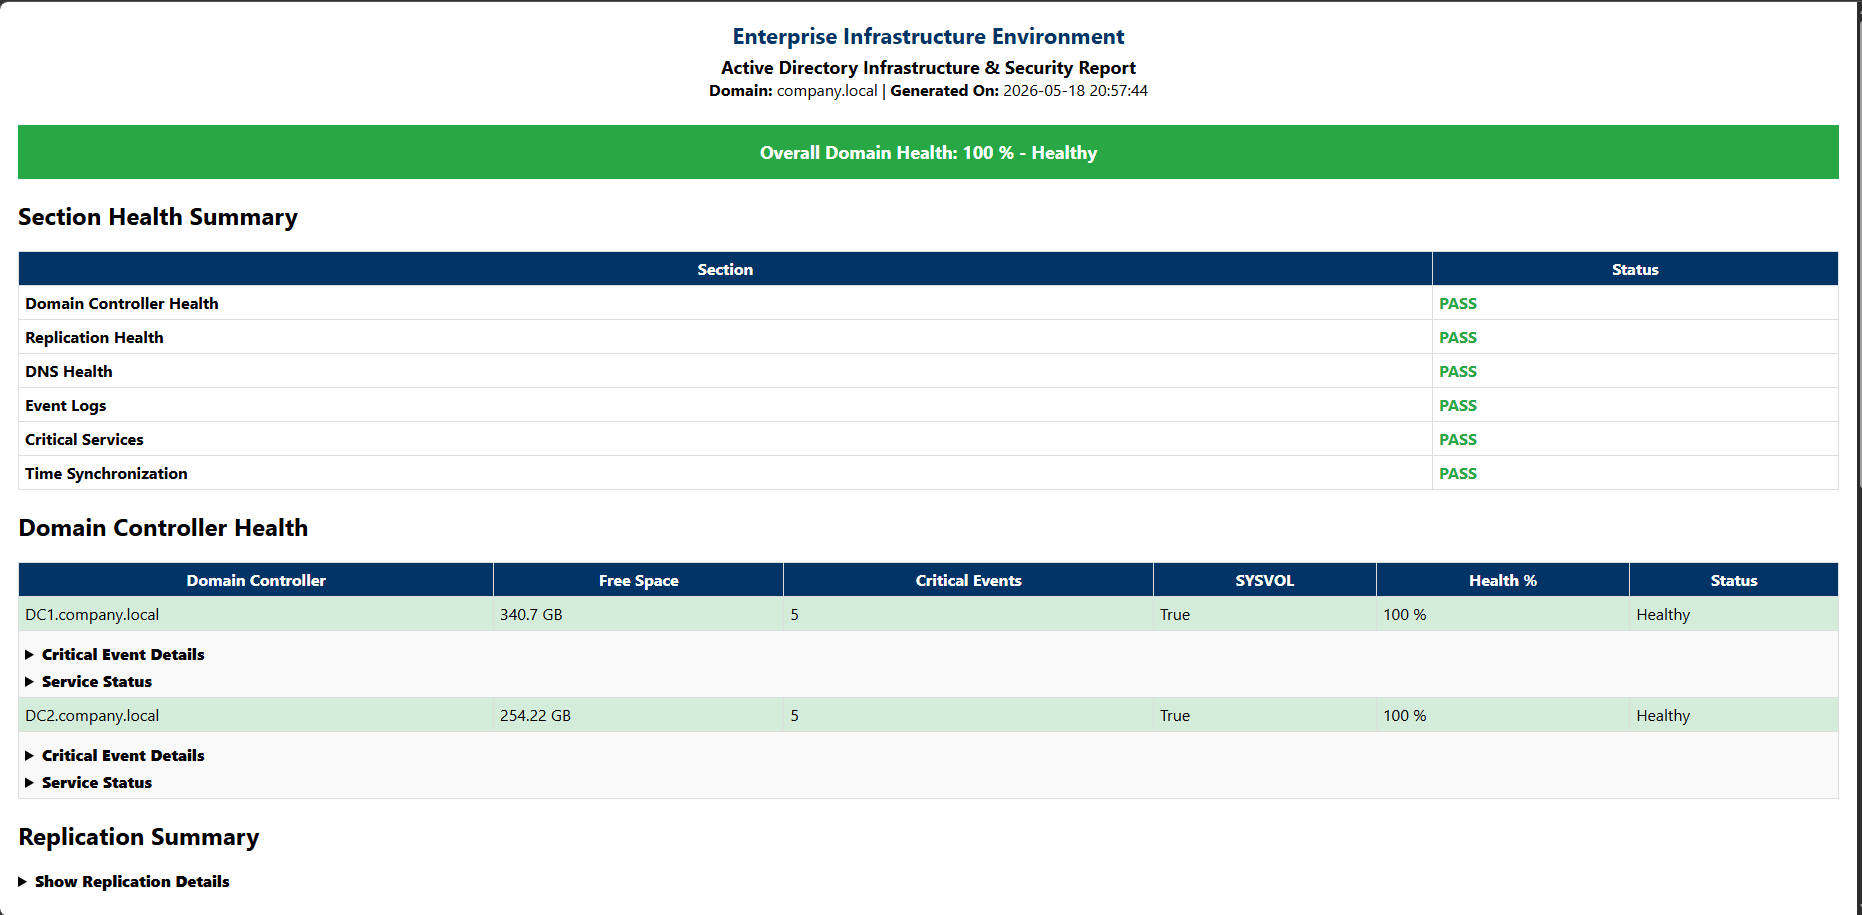
Task: Select the Critical Services row label
Action: (x=84, y=439)
